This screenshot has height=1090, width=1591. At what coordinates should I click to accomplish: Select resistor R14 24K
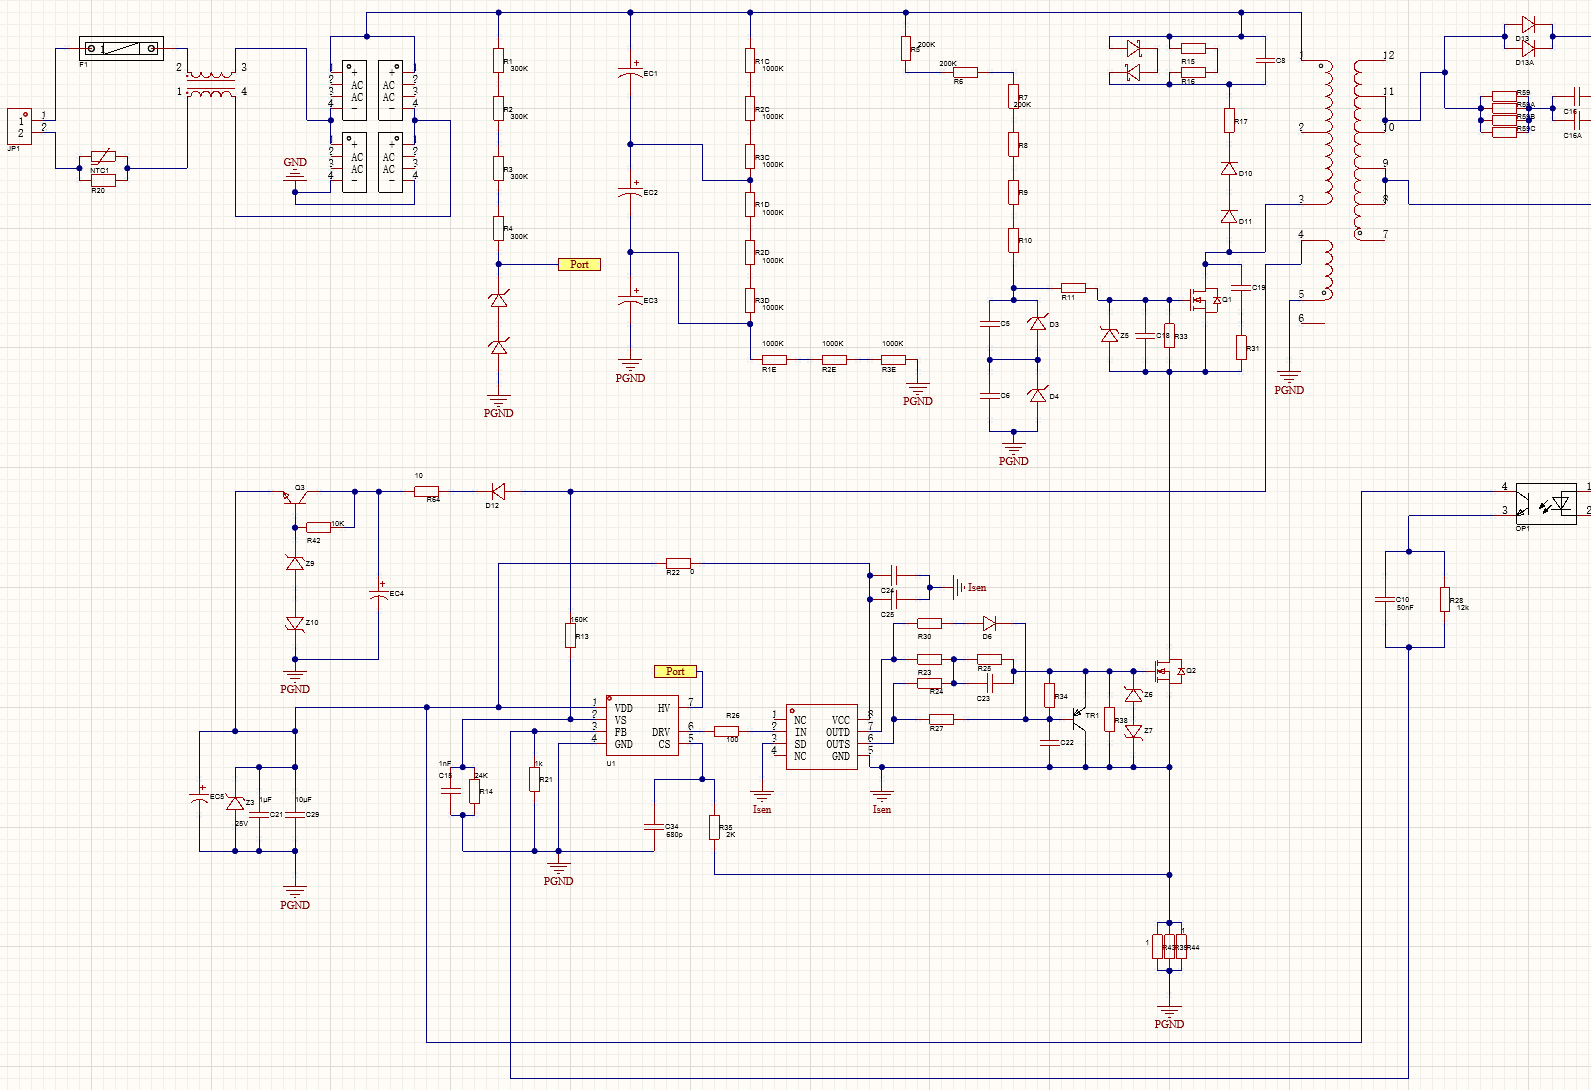point(474,791)
